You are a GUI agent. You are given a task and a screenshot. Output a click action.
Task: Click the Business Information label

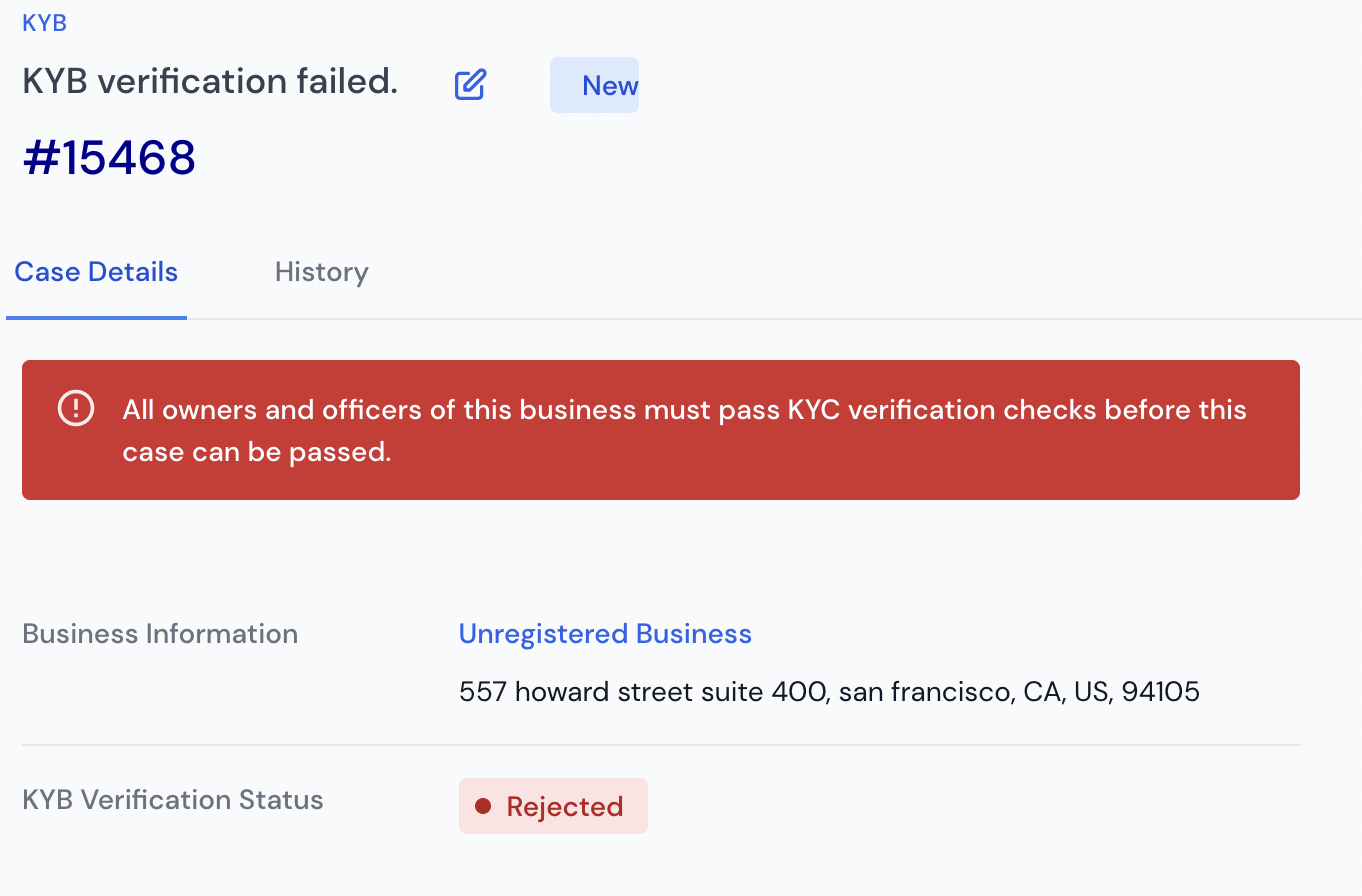tap(160, 634)
